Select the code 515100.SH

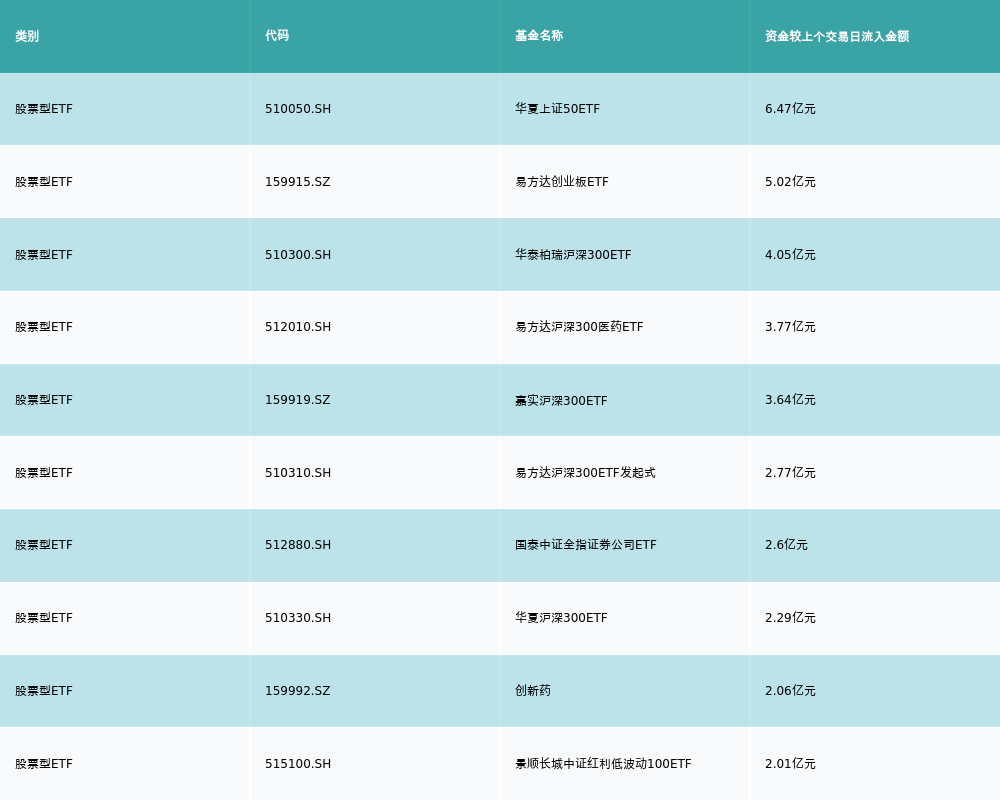click(298, 764)
